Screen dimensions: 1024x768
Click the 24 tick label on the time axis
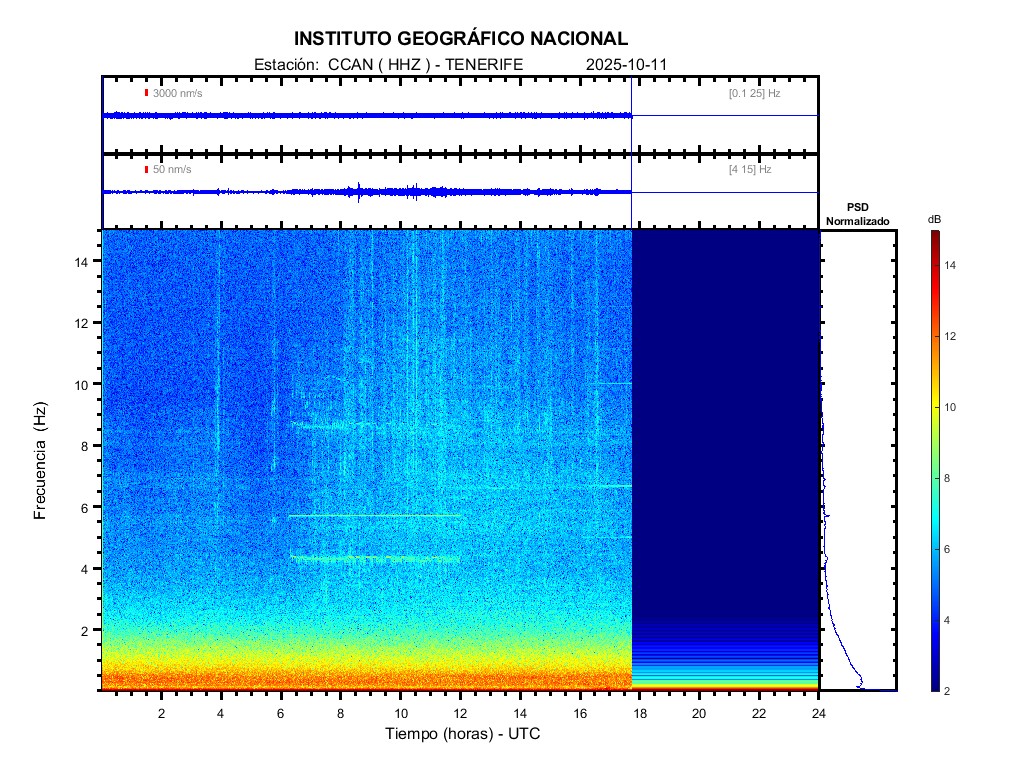pyautogui.click(x=818, y=713)
